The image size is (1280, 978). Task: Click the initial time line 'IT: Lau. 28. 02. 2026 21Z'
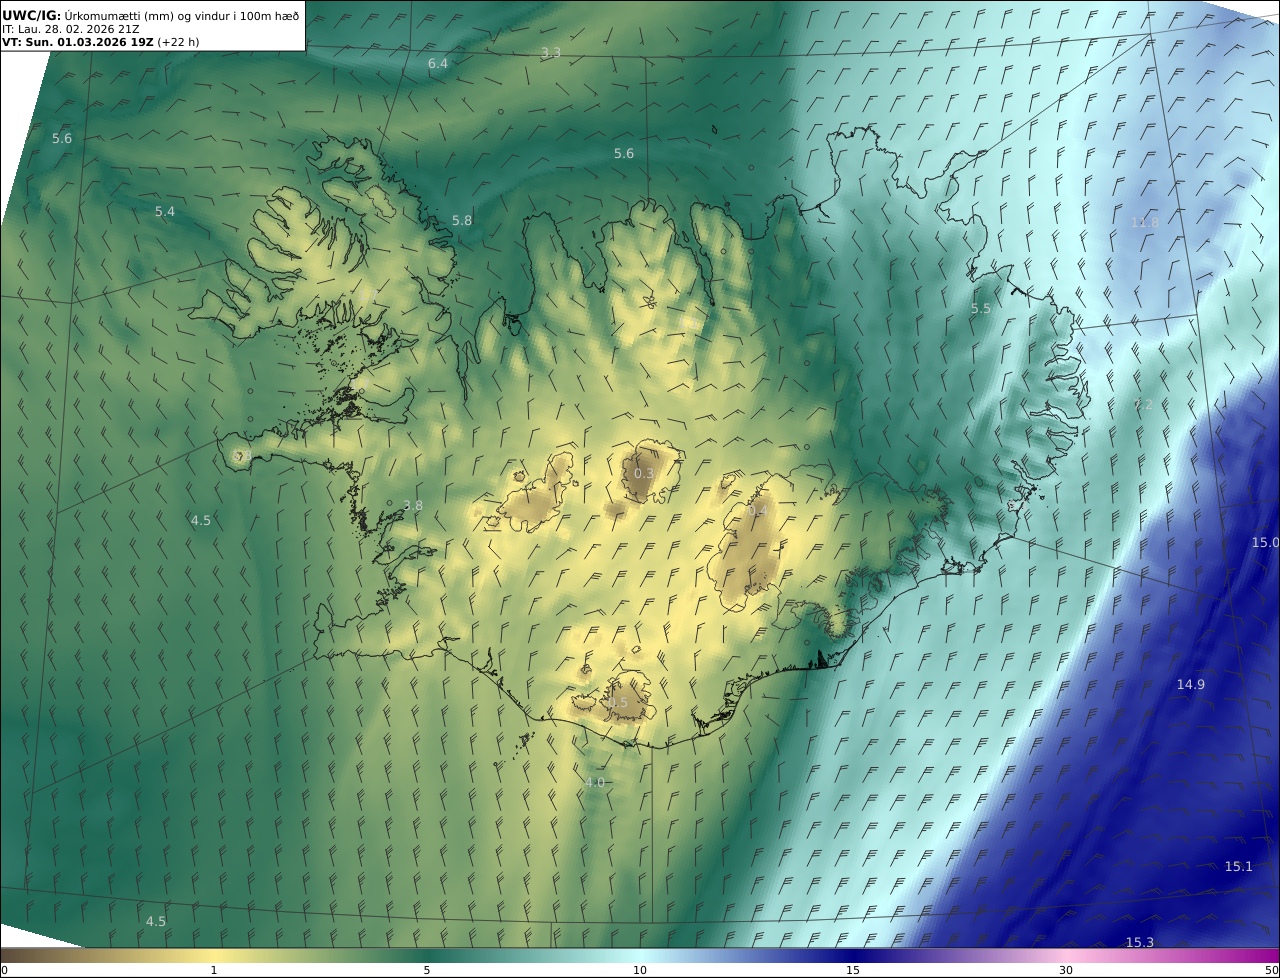click(x=71, y=29)
